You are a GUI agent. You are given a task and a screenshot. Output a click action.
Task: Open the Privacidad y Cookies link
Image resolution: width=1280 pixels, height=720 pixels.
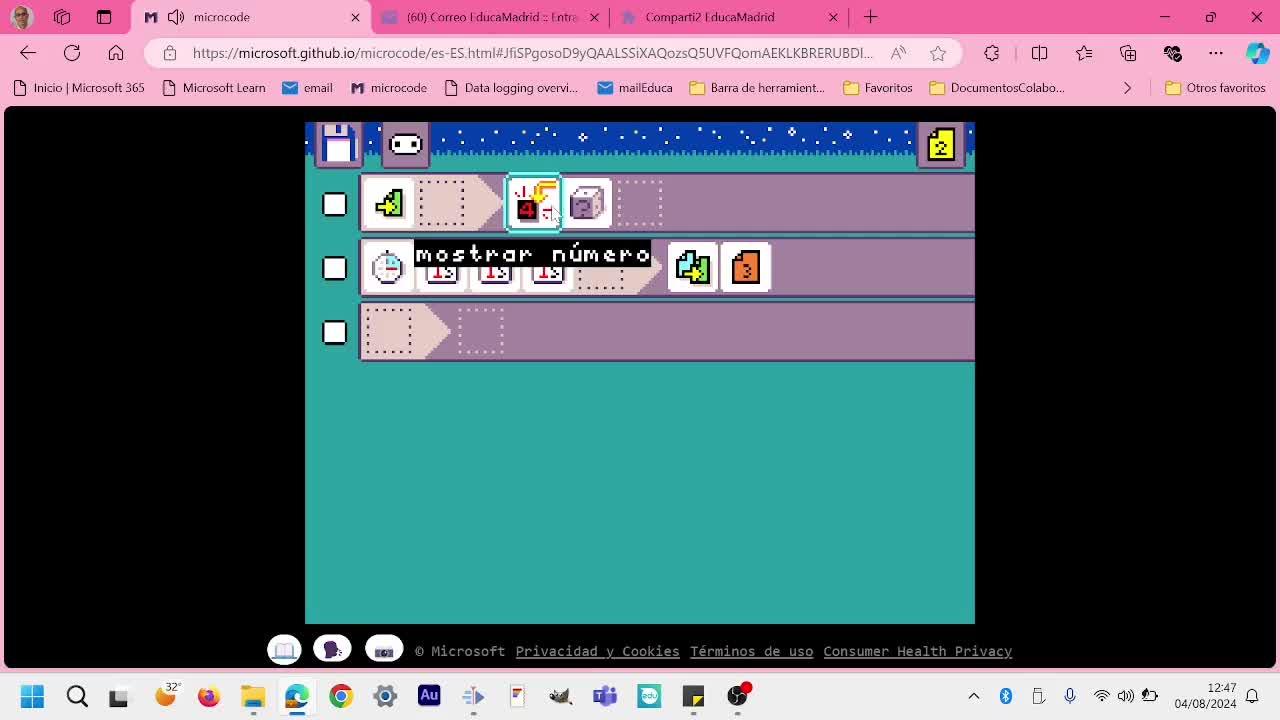click(x=597, y=651)
